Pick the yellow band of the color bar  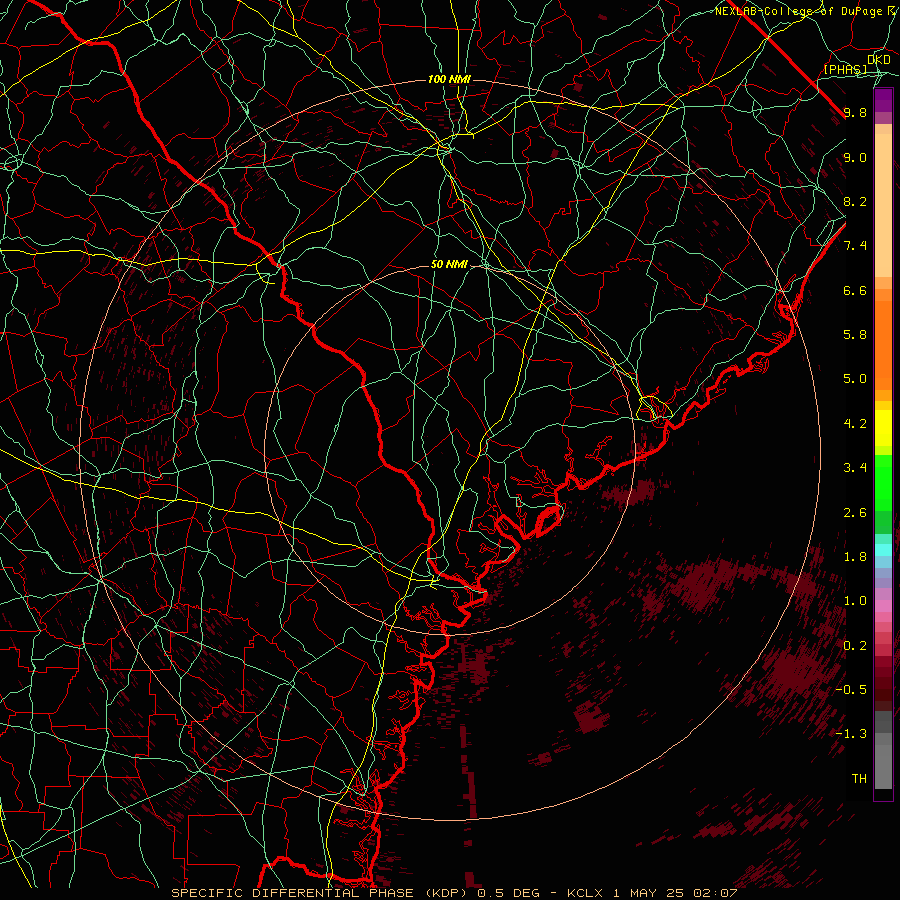[883, 428]
